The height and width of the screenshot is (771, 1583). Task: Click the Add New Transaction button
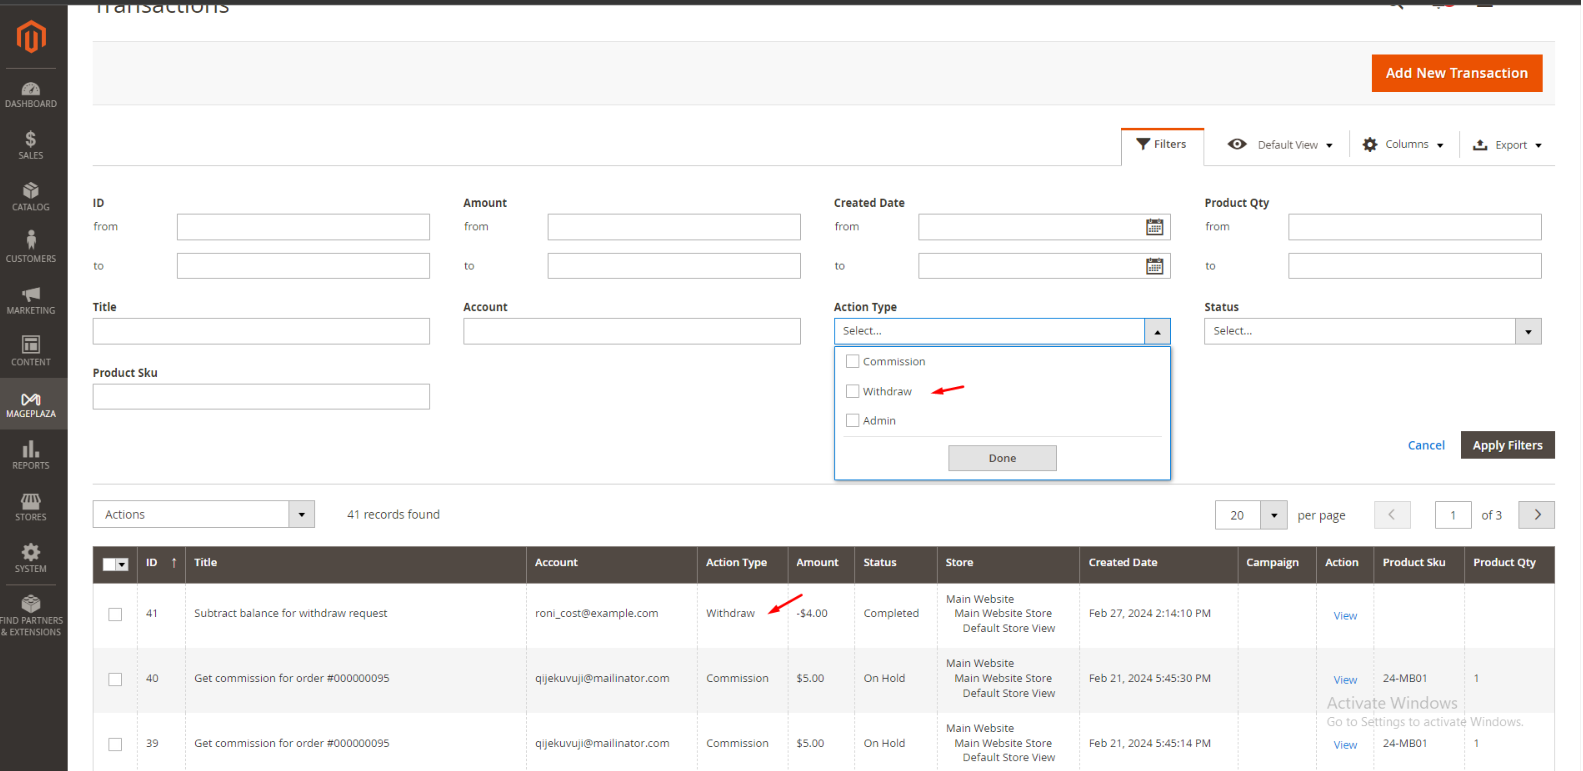[x=1456, y=73]
